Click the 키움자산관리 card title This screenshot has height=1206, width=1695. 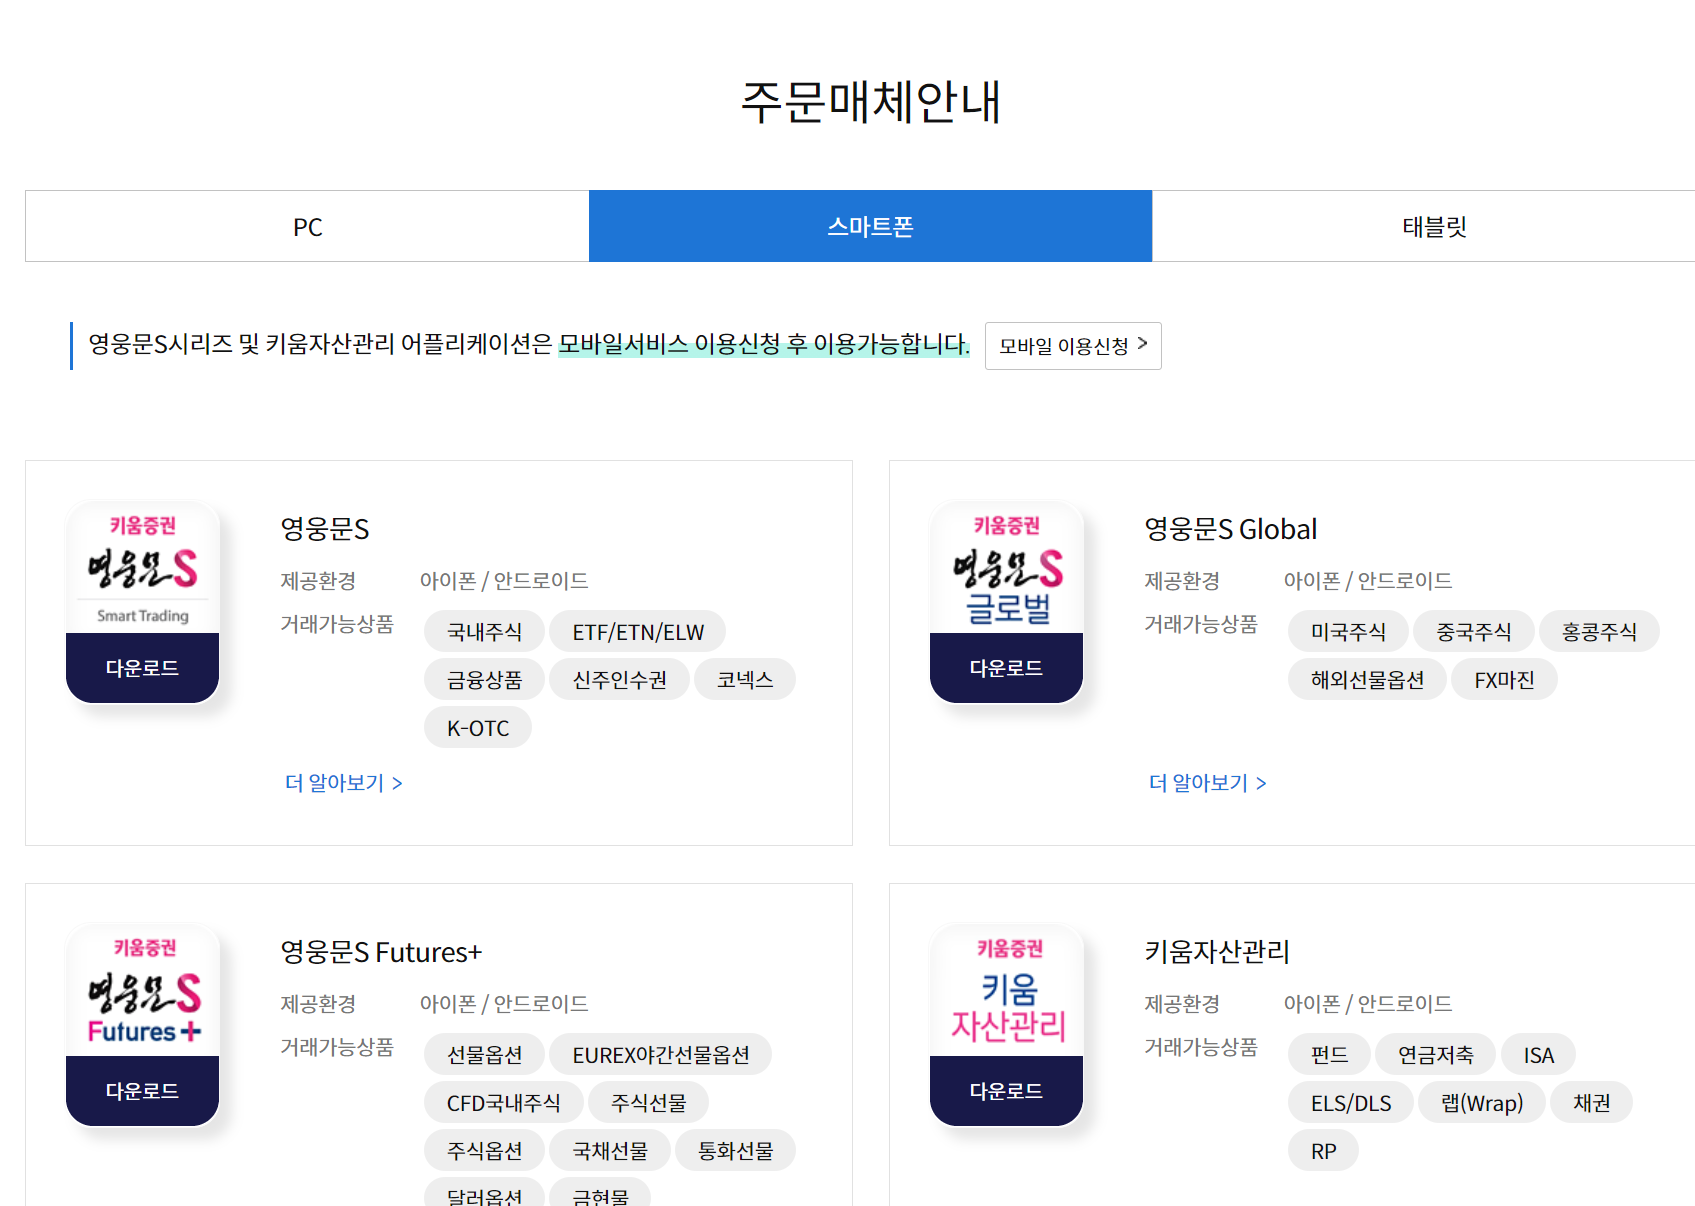pyautogui.click(x=1217, y=952)
